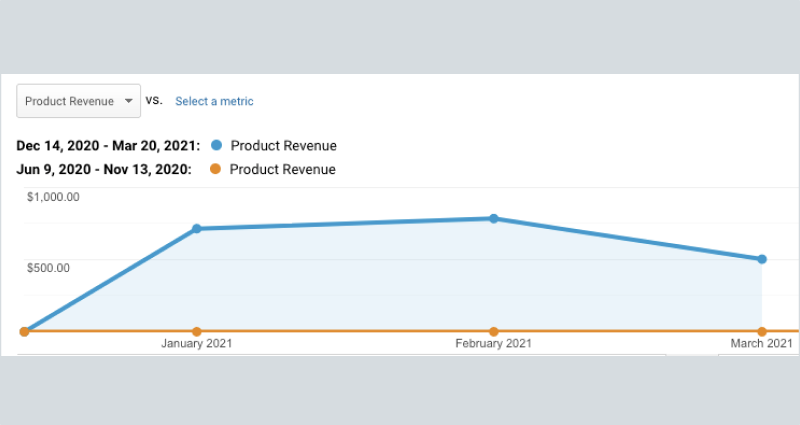Viewport: 800px width, 425px height.
Task: Click the Jun 9, 2020 - Nov 13, 2020 date label
Action: tap(104, 170)
